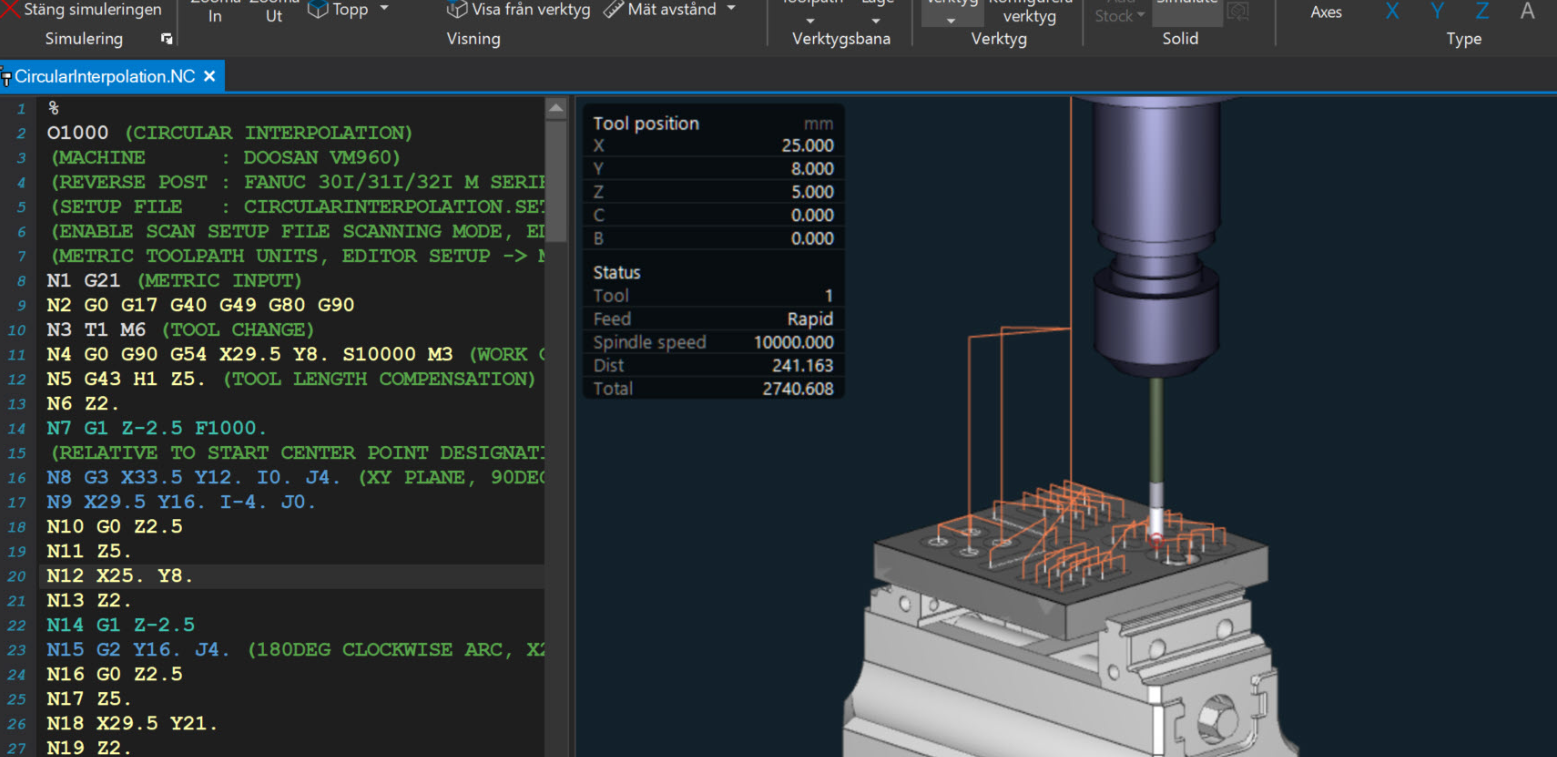Click the Spindle speed value 10000.000
Screen dimensions: 1557x757
pos(793,342)
